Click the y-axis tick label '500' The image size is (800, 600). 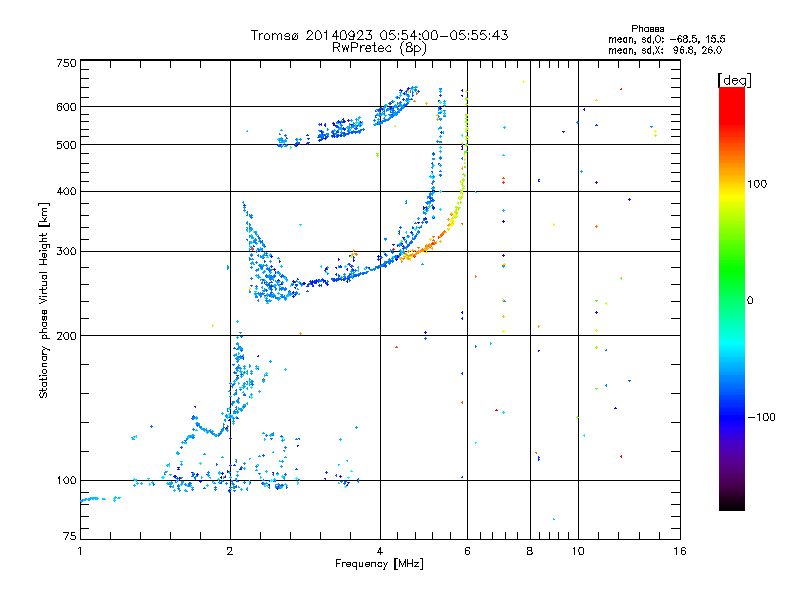pyautogui.click(x=66, y=145)
